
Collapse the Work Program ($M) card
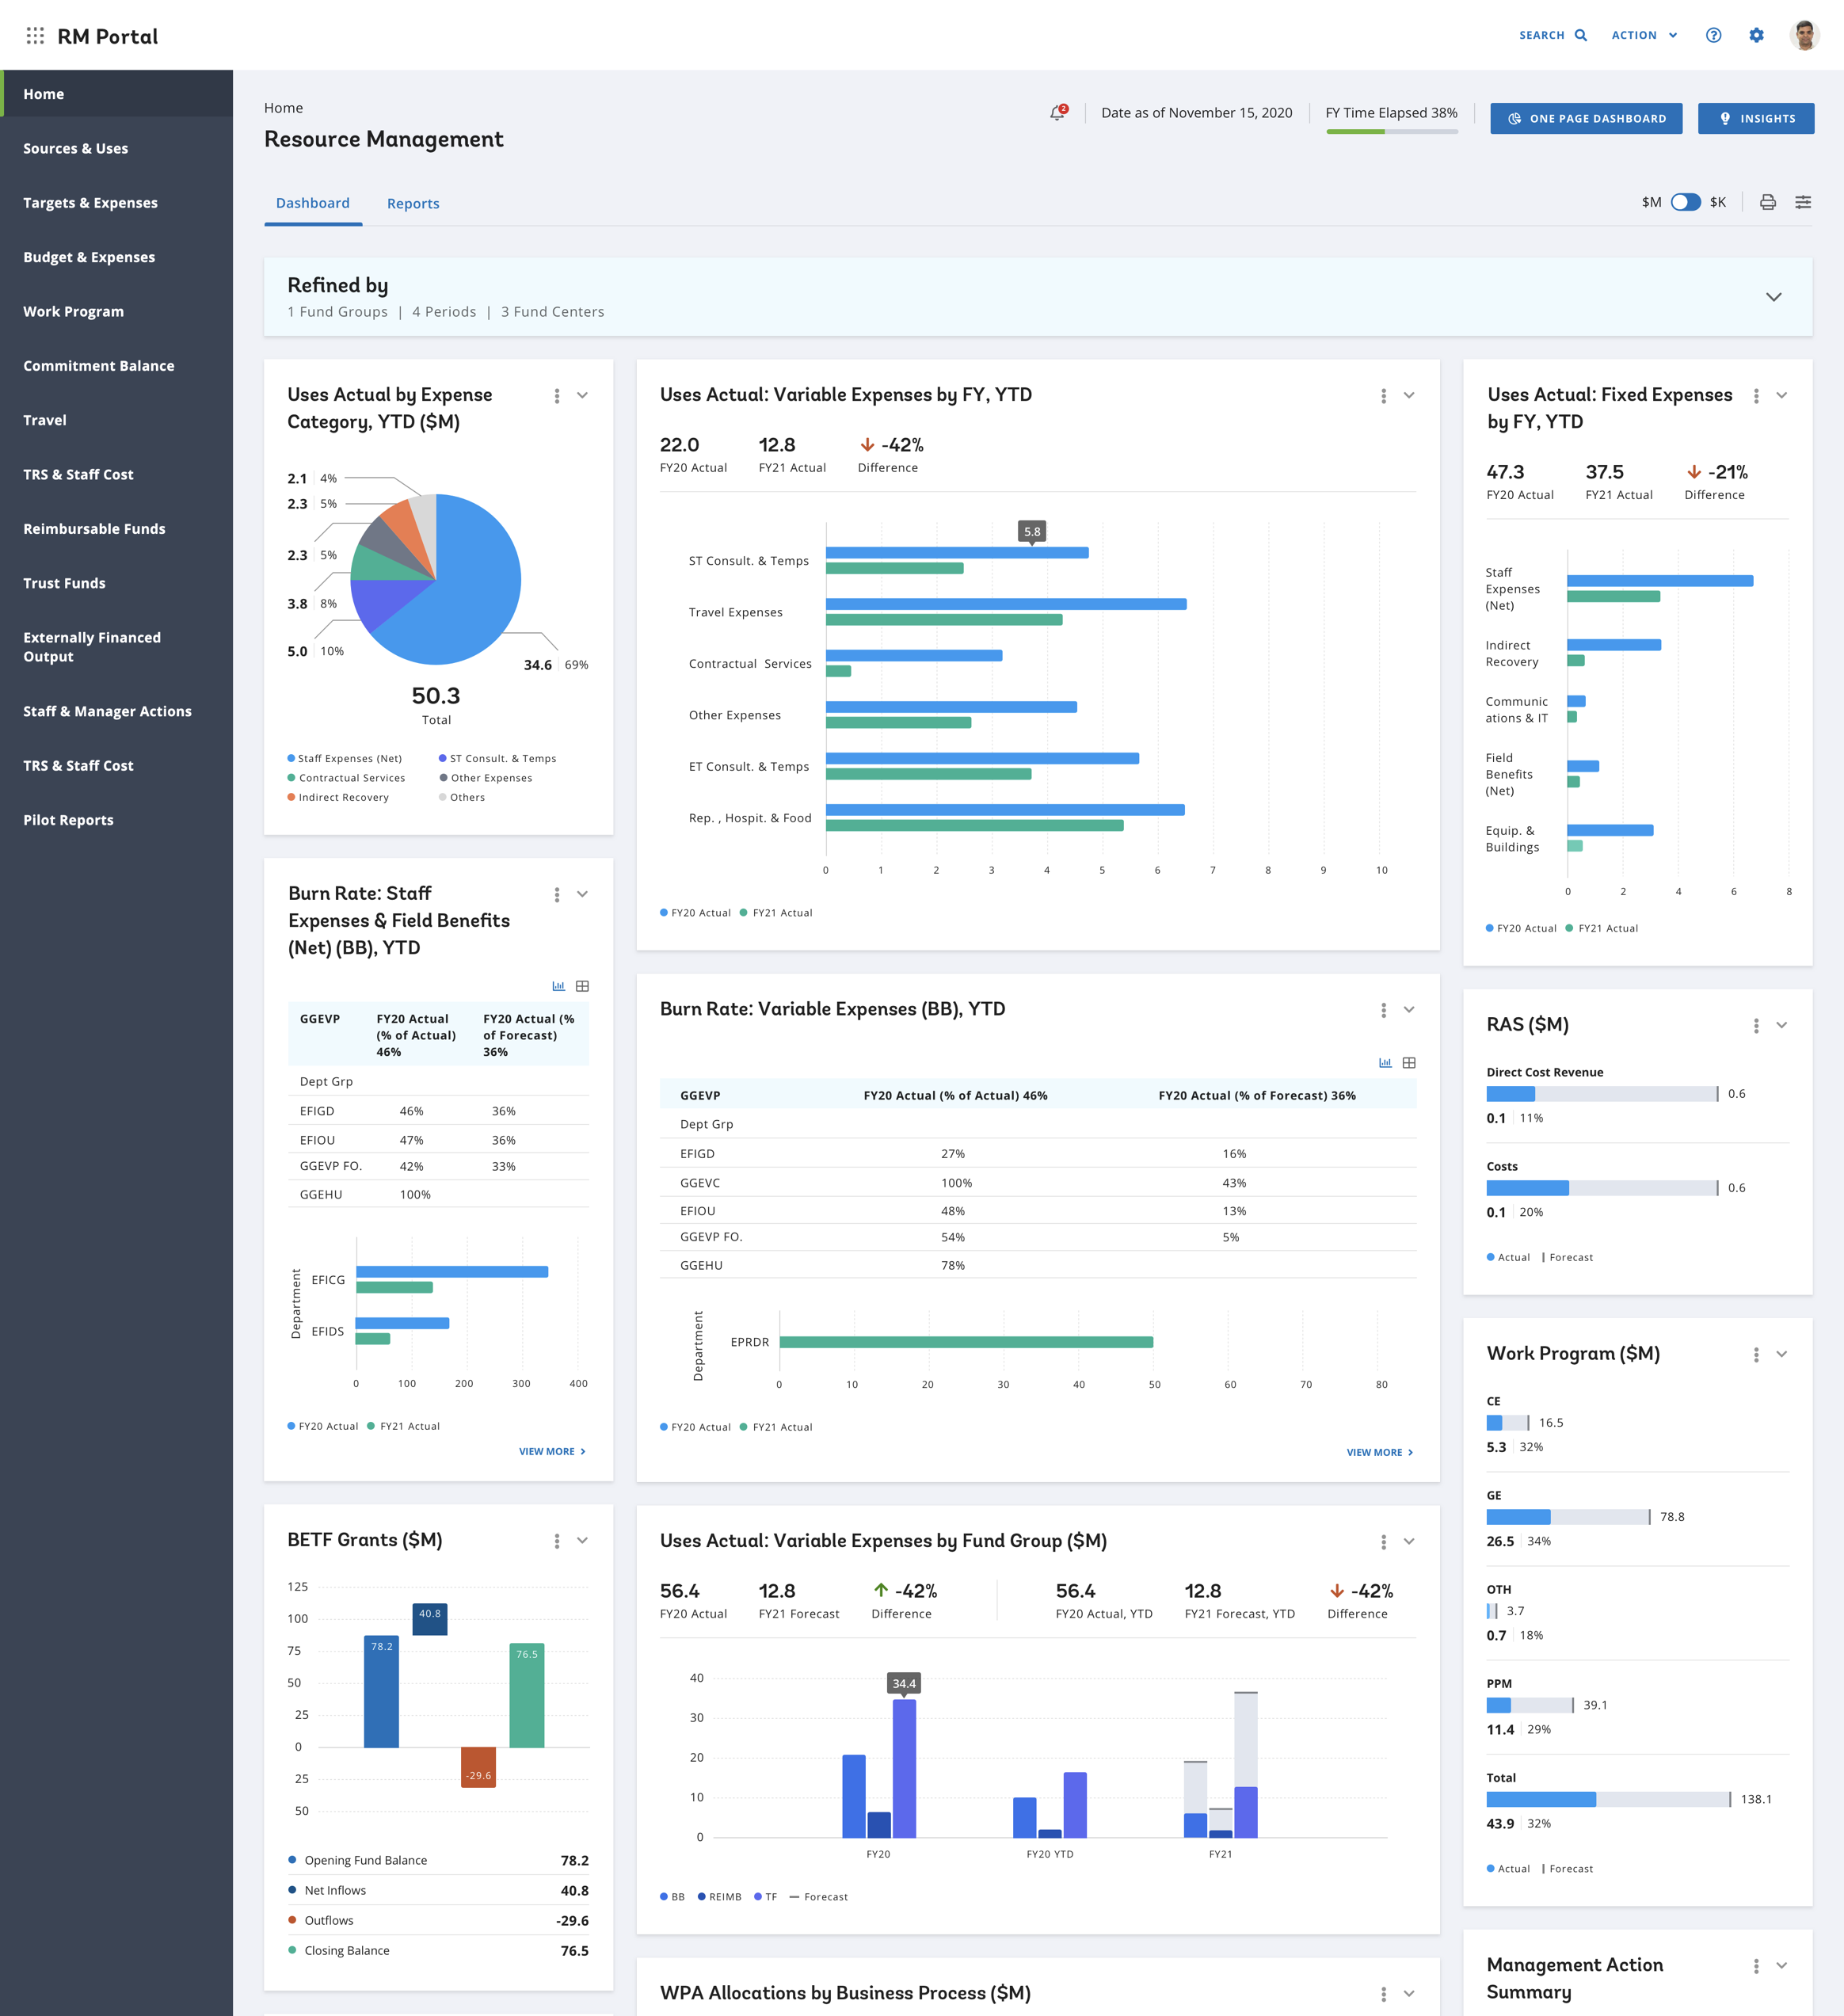click(1782, 1353)
